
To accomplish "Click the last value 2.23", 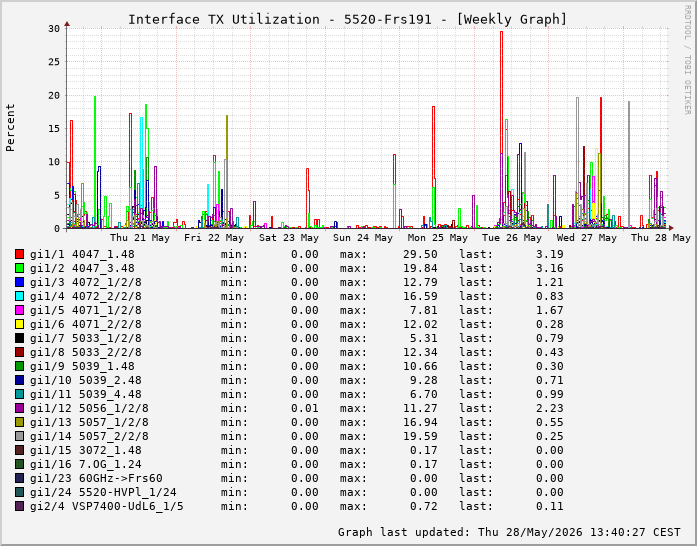I will pyautogui.click(x=550, y=408).
